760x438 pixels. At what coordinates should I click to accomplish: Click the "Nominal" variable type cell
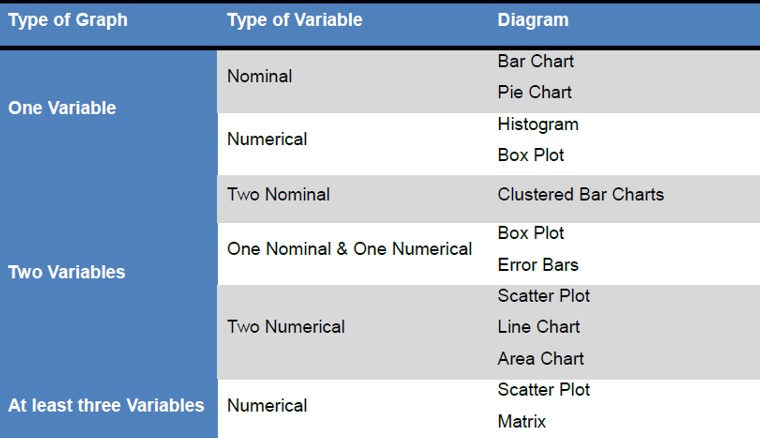(260, 76)
